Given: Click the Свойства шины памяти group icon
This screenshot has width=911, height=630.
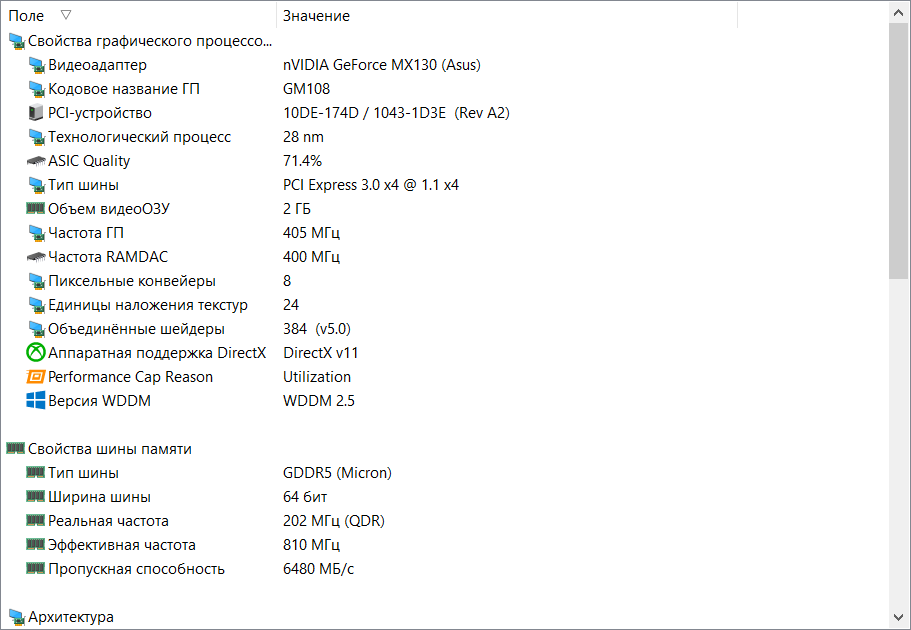Looking at the screenshot, I should (x=16, y=448).
